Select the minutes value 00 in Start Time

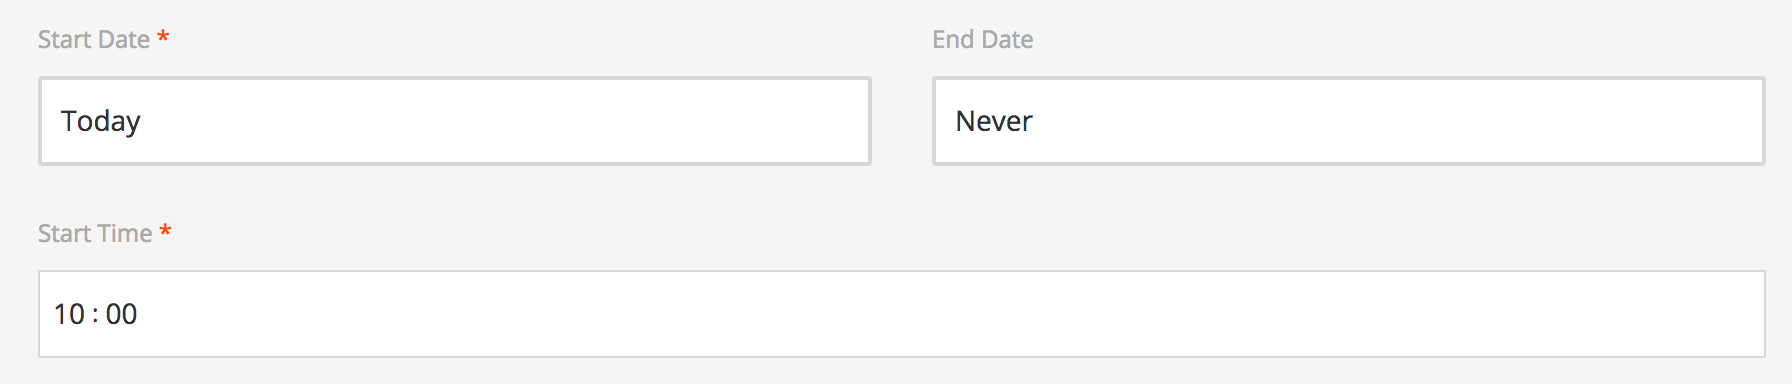click(122, 314)
